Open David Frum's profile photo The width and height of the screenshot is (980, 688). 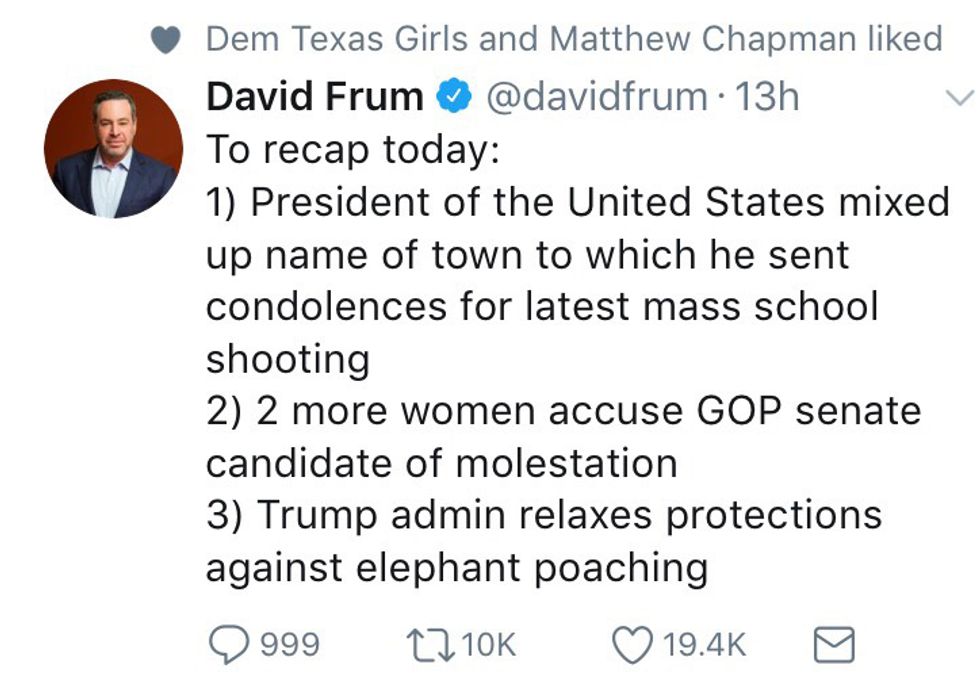coord(113,149)
